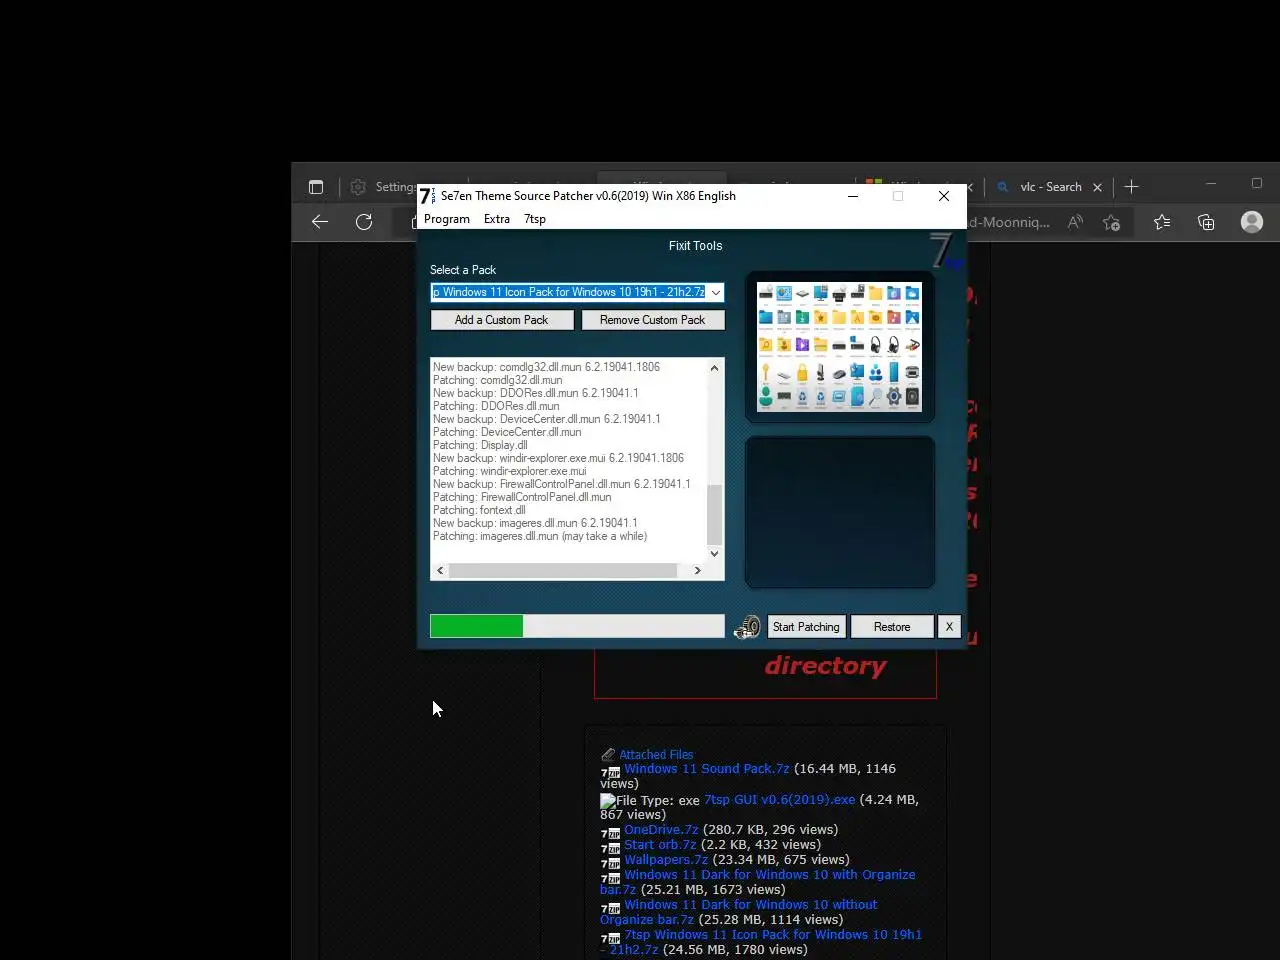This screenshot has width=1280, height=960.
Task: Click the selected pack name field
Action: tap(568, 292)
